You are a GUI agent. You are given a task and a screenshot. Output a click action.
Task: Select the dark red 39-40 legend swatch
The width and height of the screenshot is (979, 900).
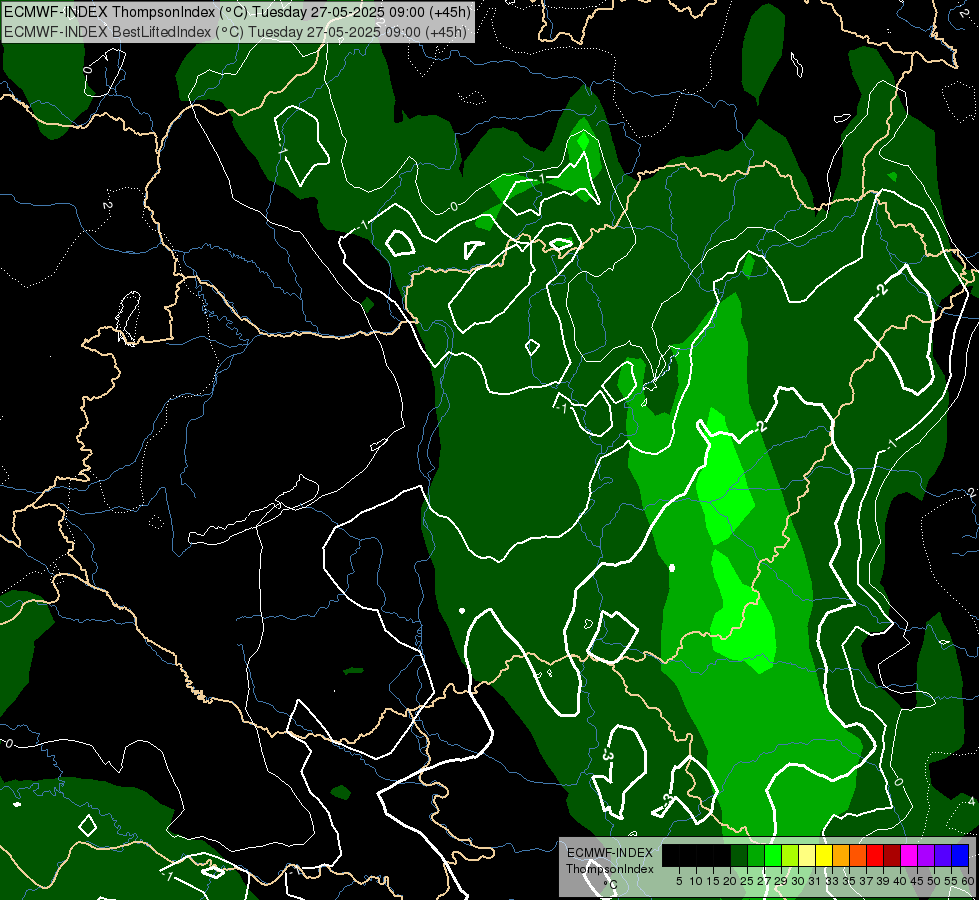pyautogui.click(x=892, y=856)
